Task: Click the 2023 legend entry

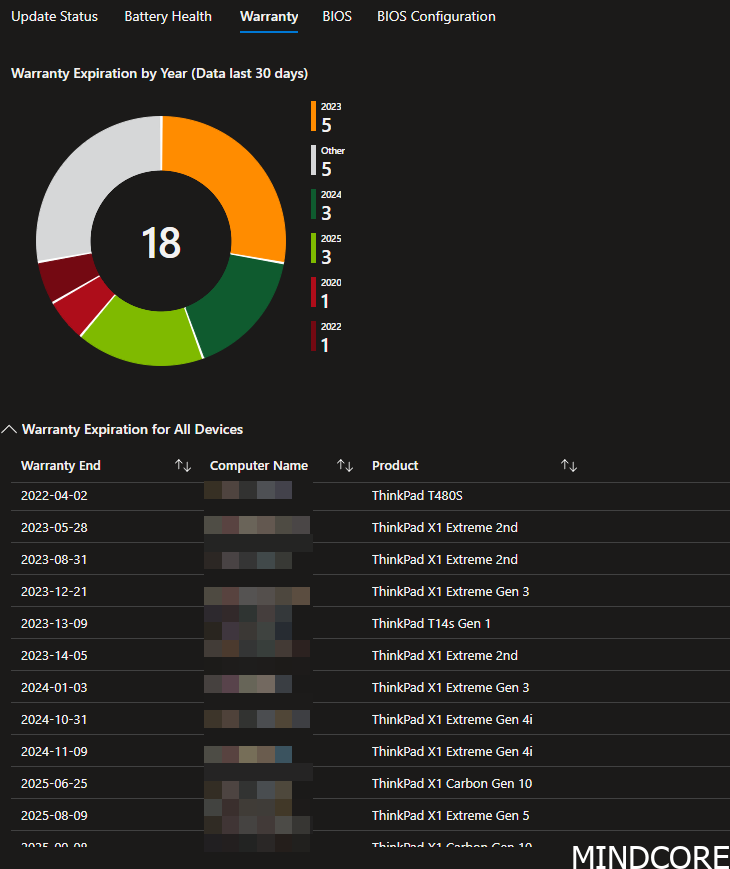Action: click(327, 117)
